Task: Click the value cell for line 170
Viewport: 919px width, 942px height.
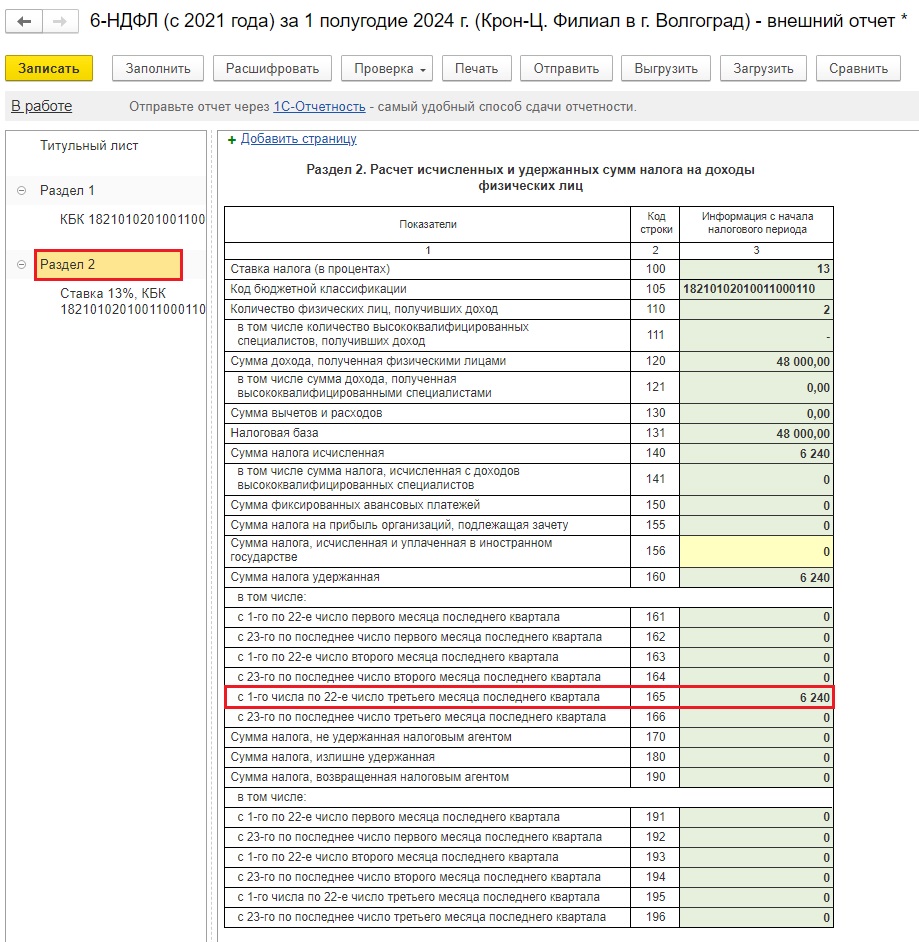Action: (756, 737)
